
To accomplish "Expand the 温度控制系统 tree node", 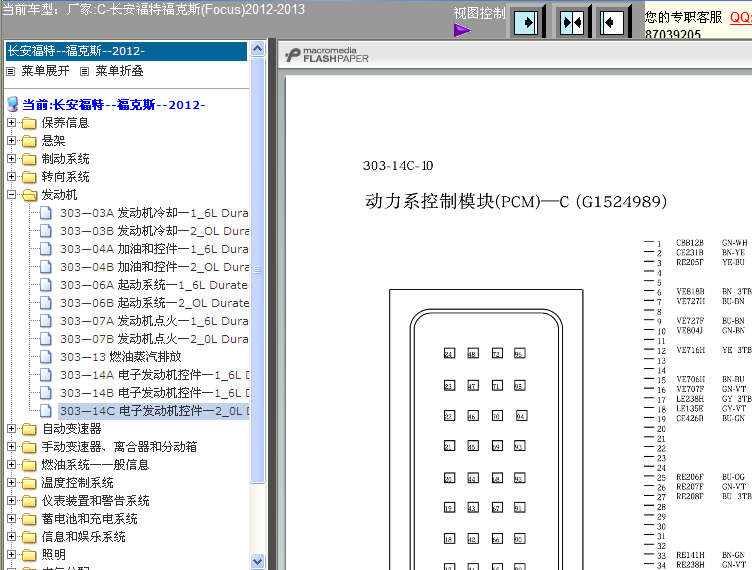I will 12,482.
